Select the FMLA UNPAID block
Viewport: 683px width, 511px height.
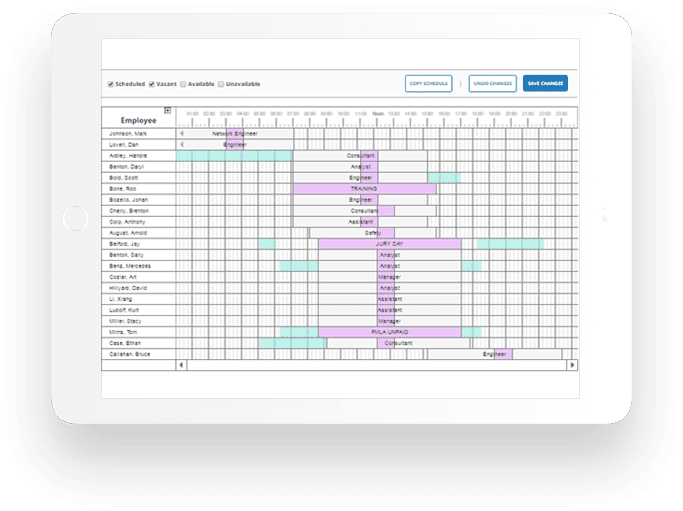tap(389, 332)
